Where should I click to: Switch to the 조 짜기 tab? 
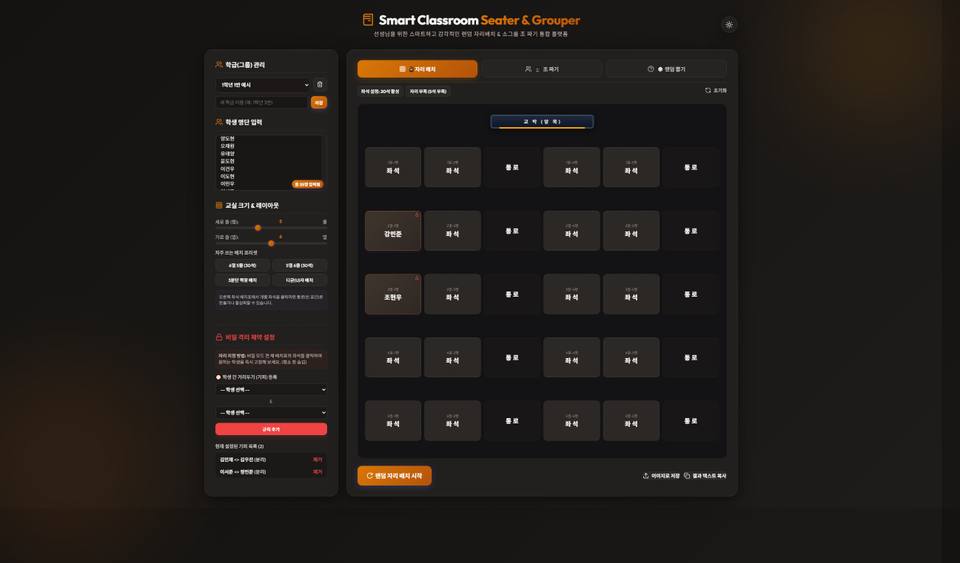[542, 69]
